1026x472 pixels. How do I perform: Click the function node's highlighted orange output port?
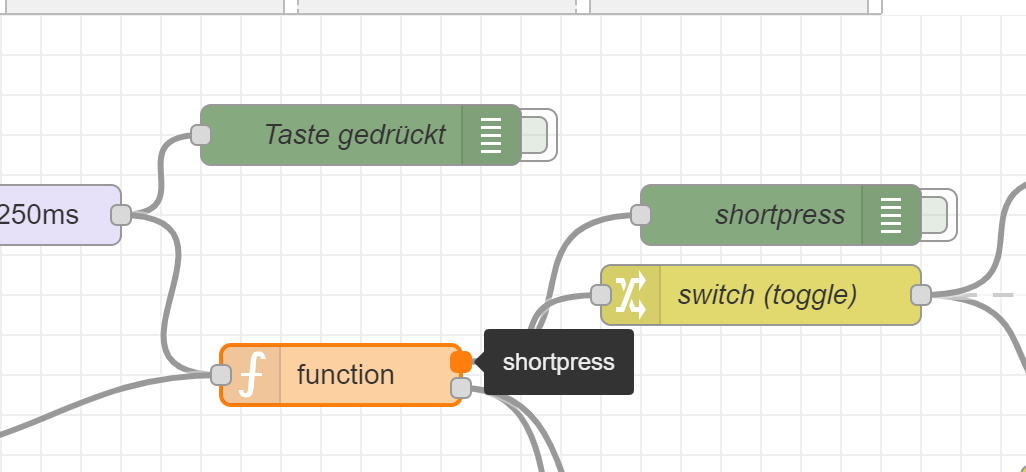point(461,362)
